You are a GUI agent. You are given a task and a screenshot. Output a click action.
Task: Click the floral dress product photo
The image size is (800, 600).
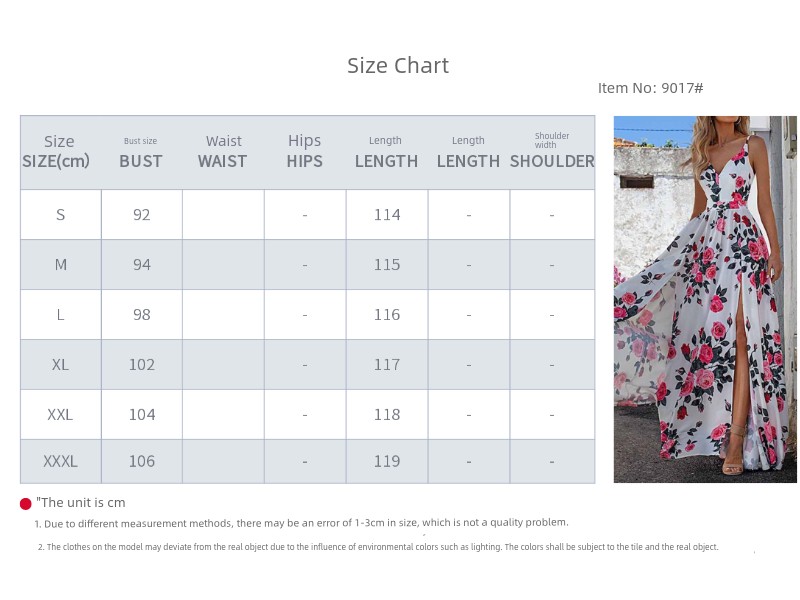click(x=705, y=299)
